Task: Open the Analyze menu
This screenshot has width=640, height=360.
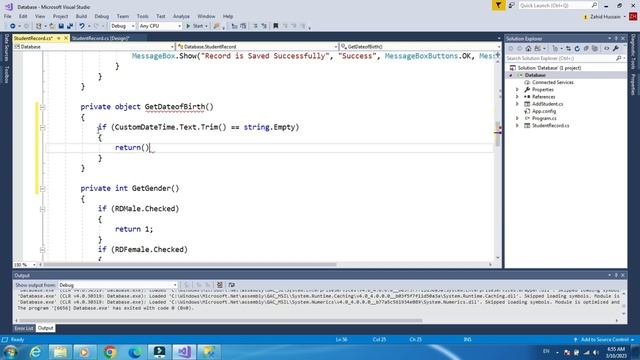Action: click(x=181, y=16)
